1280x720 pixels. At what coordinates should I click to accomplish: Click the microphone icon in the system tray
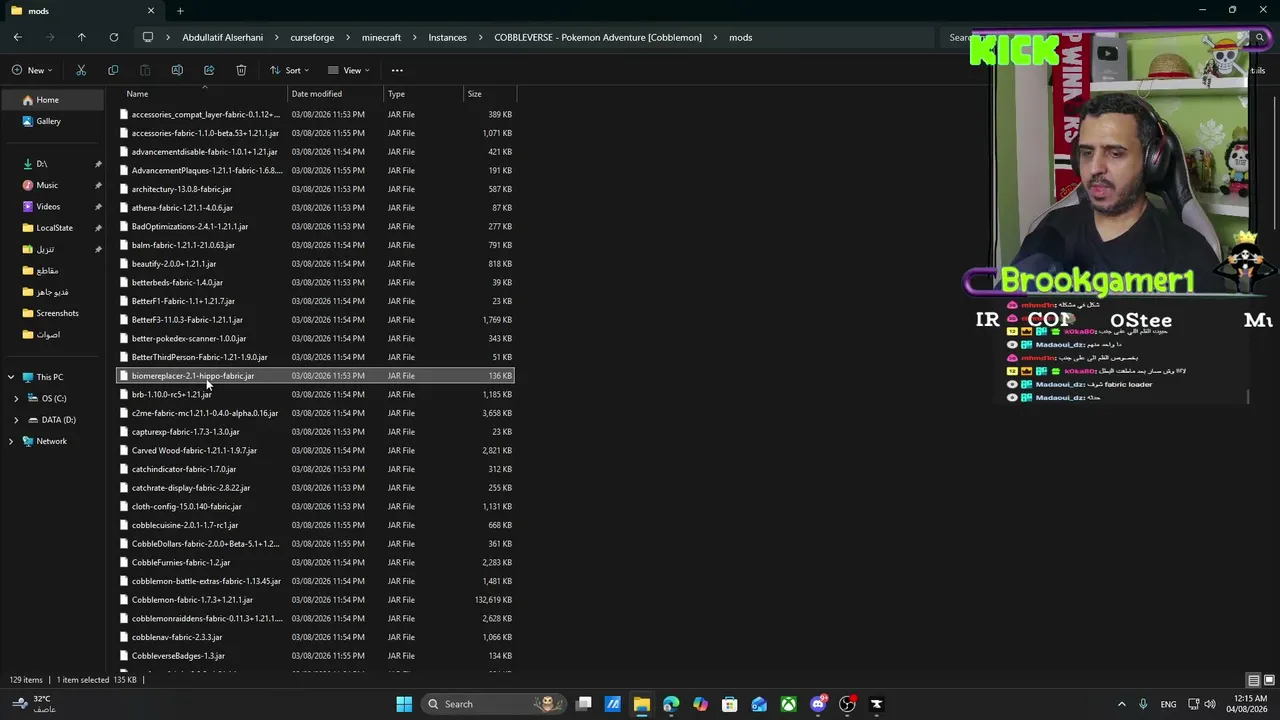[x=1143, y=704]
